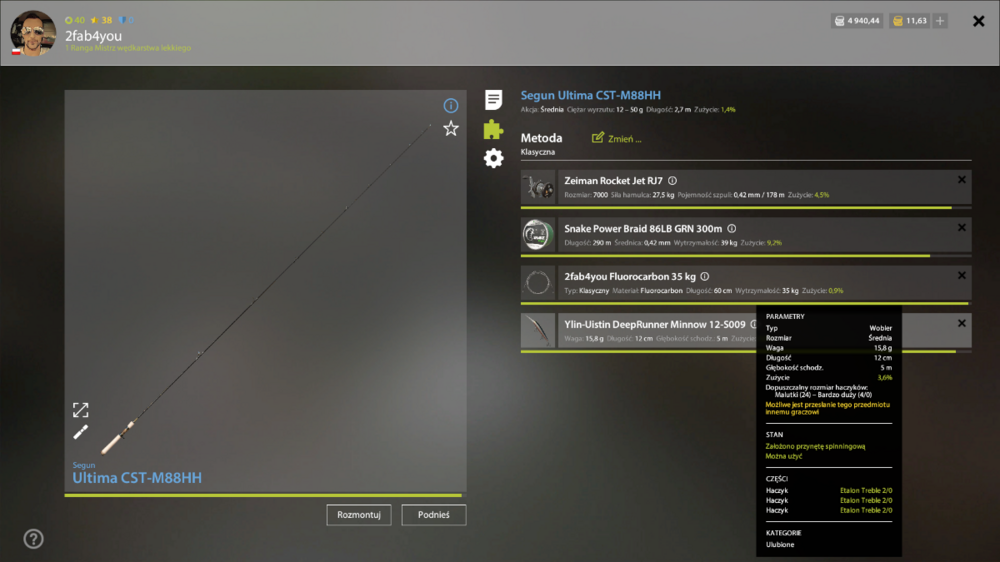Click the player name 2fab4you

pyautogui.click(x=93, y=36)
